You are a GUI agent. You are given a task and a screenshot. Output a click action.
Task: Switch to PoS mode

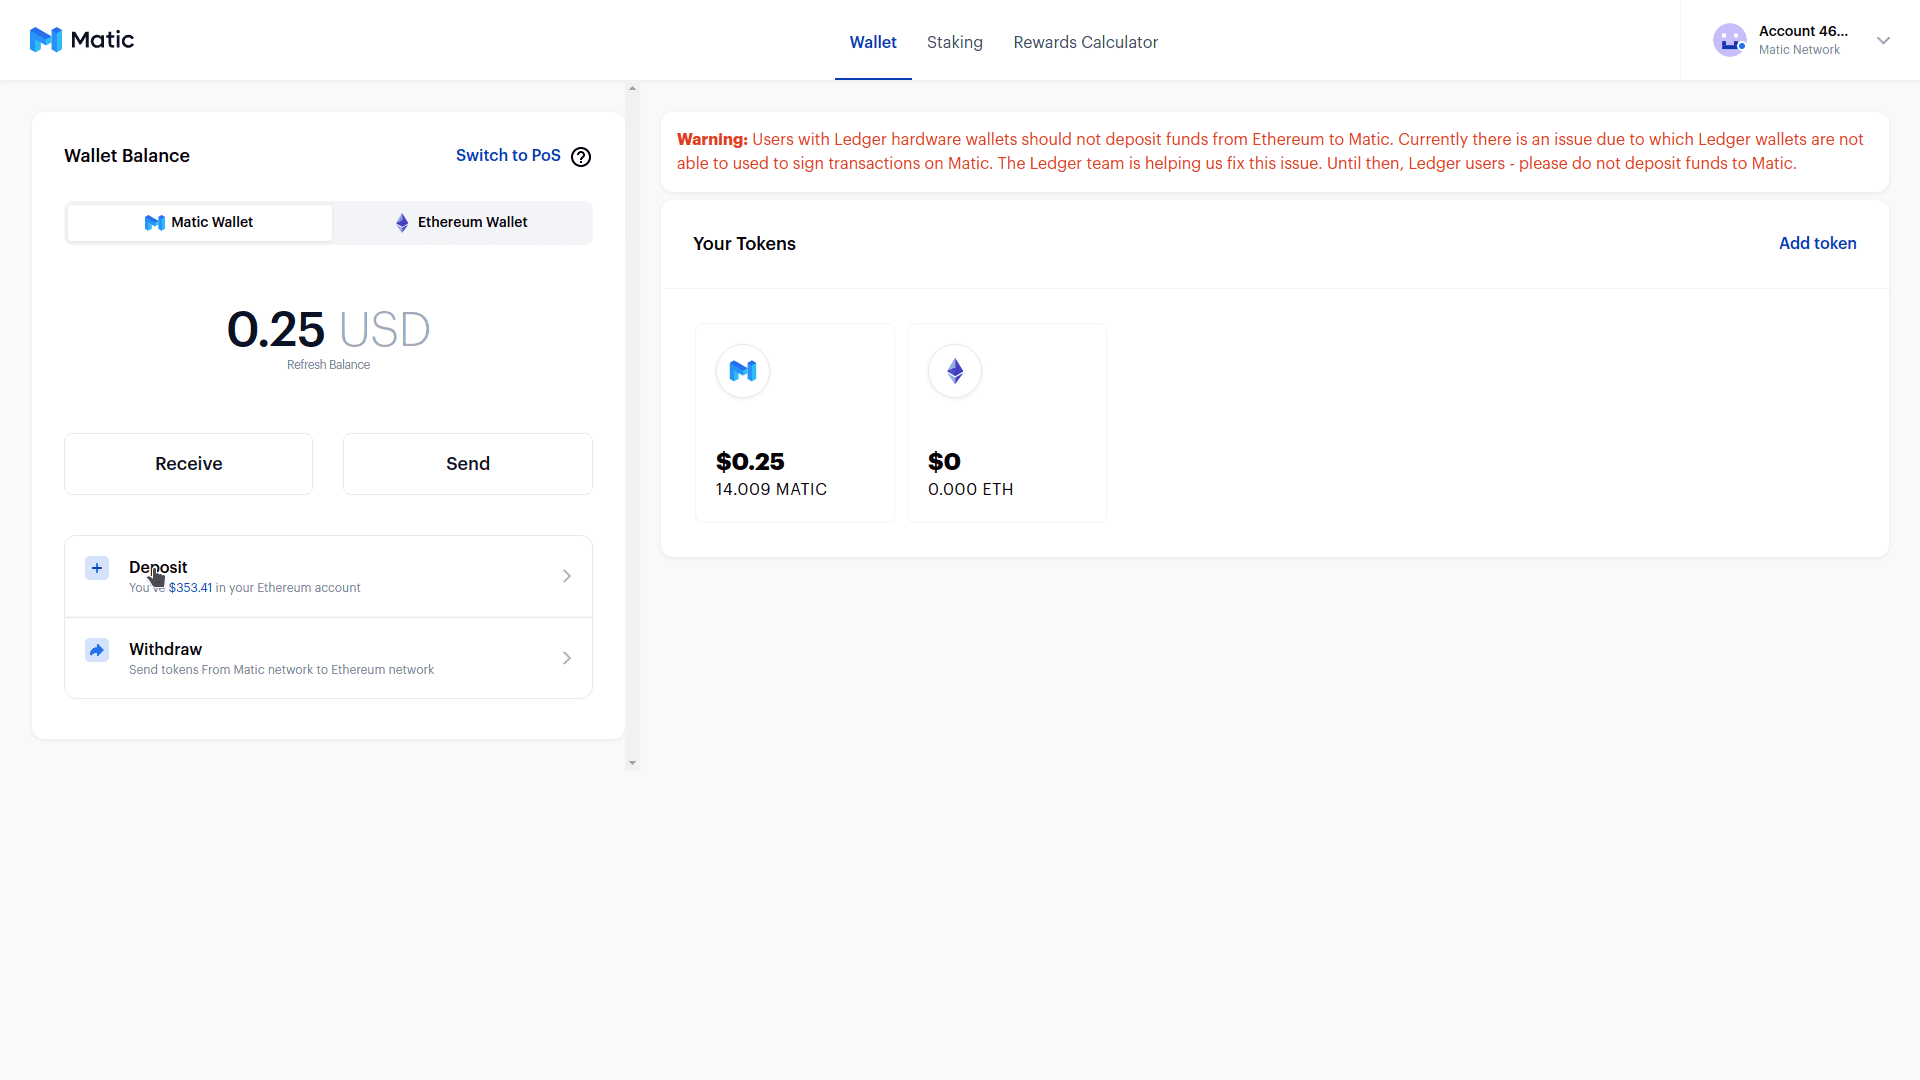[507, 156]
